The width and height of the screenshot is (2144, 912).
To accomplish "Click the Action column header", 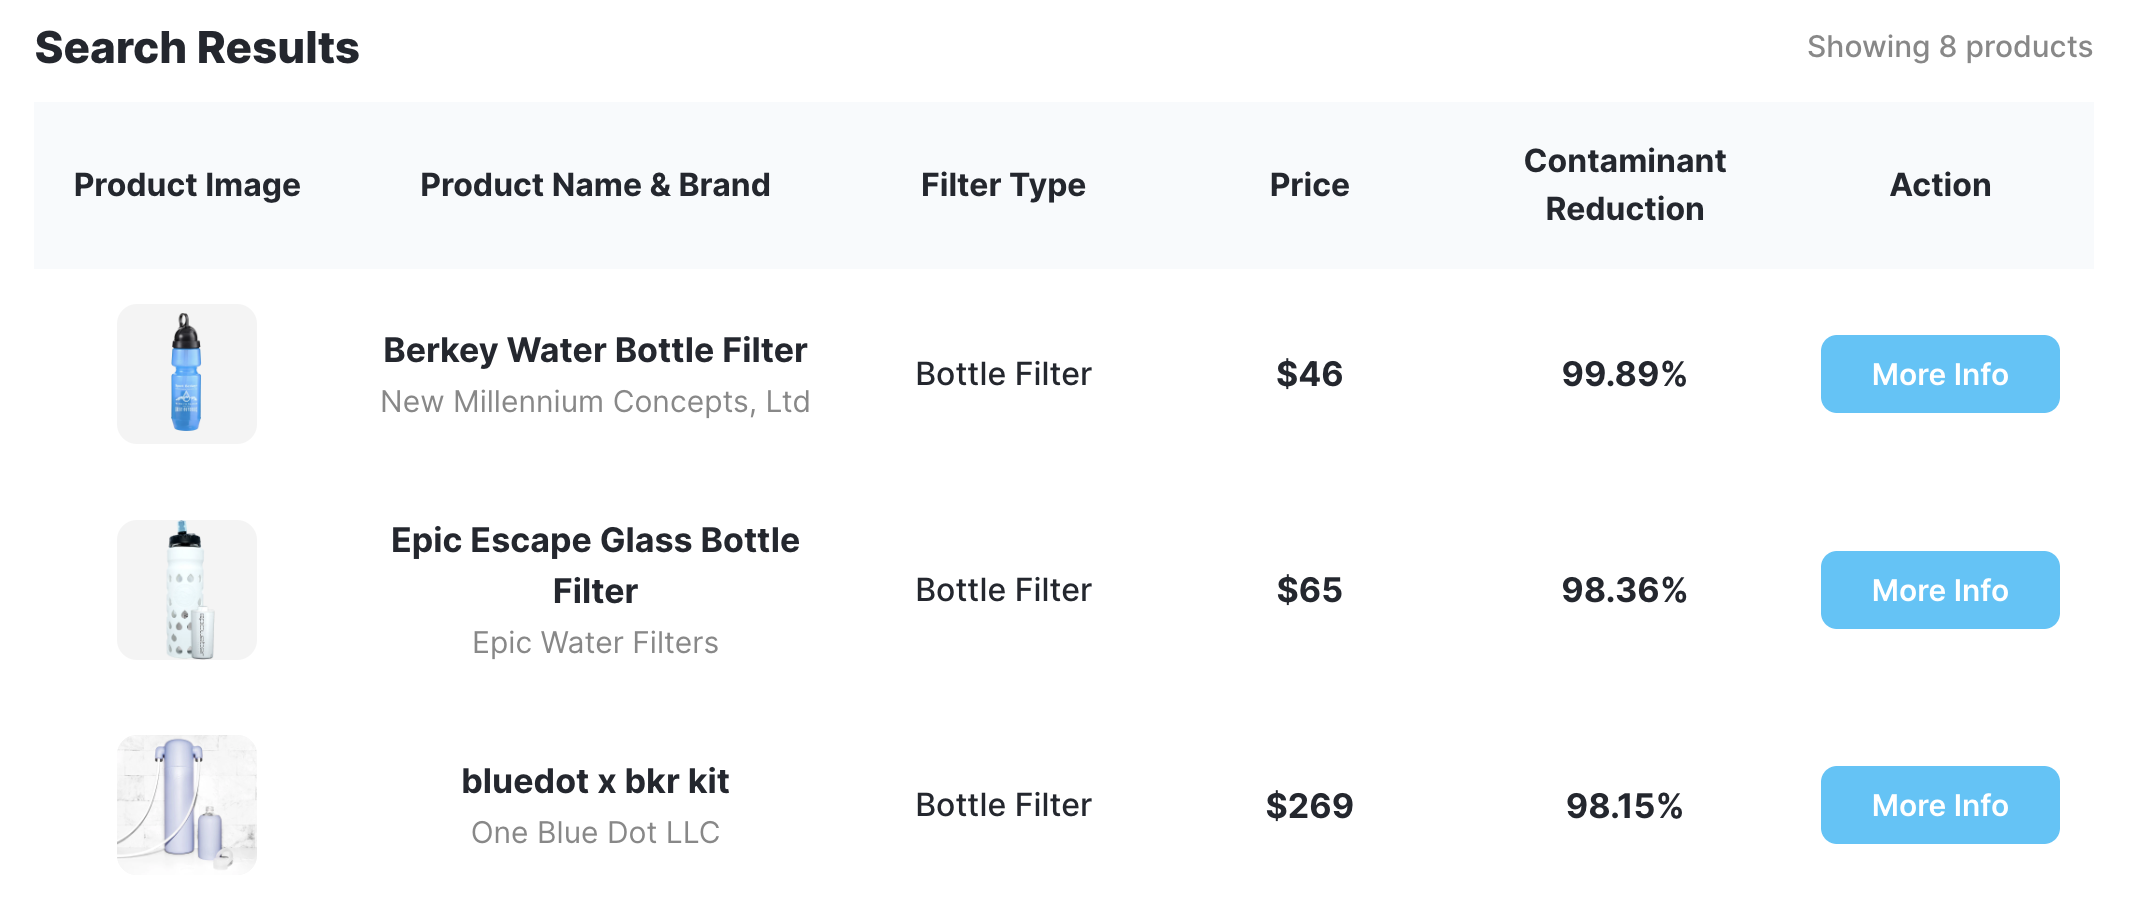I will tap(1940, 185).
